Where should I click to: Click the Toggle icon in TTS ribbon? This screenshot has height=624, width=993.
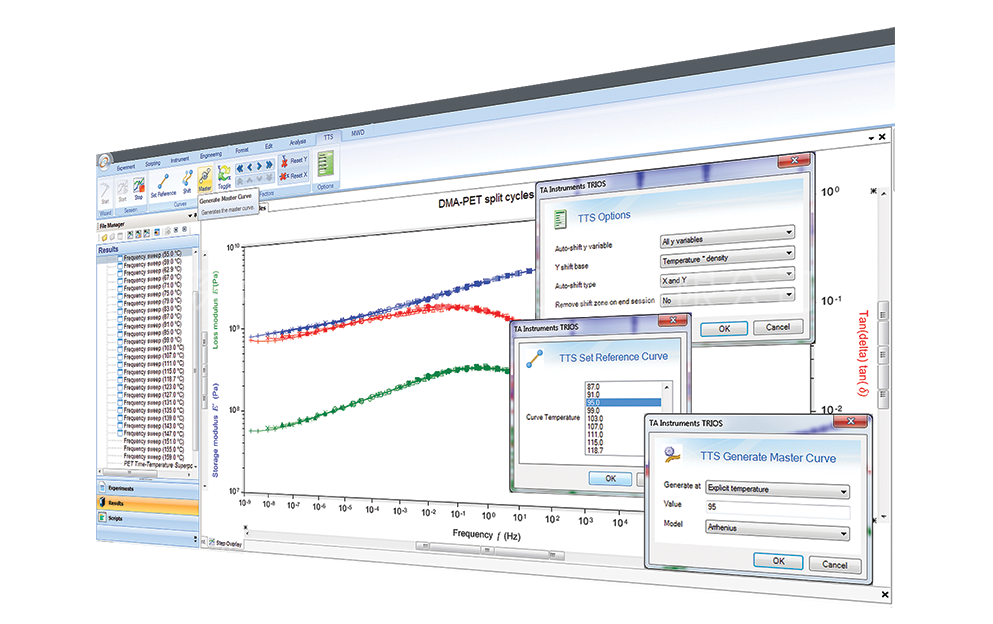[x=224, y=176]
